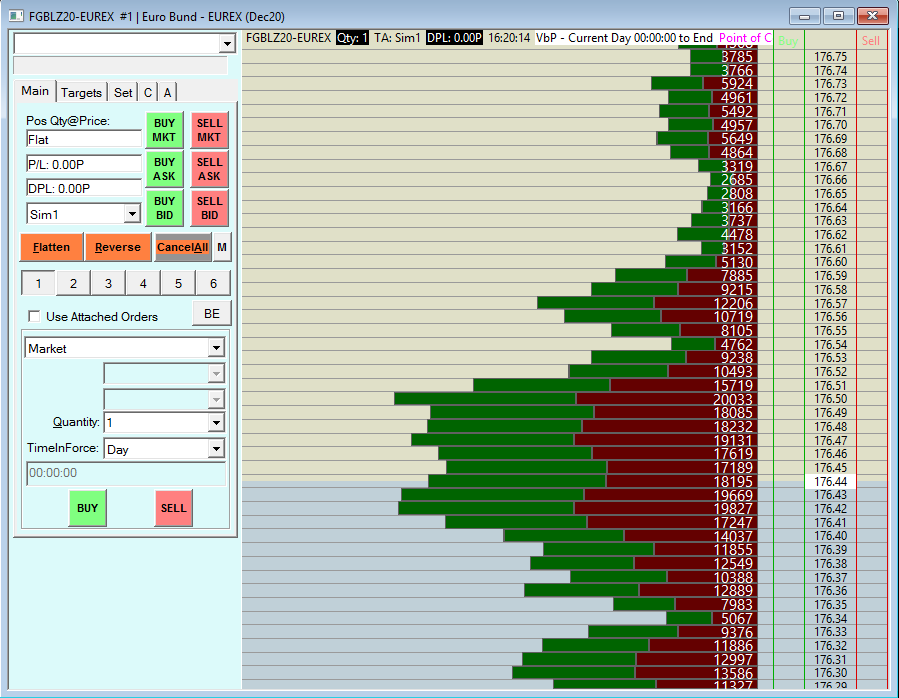Open the A tab
The height and width of the screenshot is (698, 899).
pos(167,92)
